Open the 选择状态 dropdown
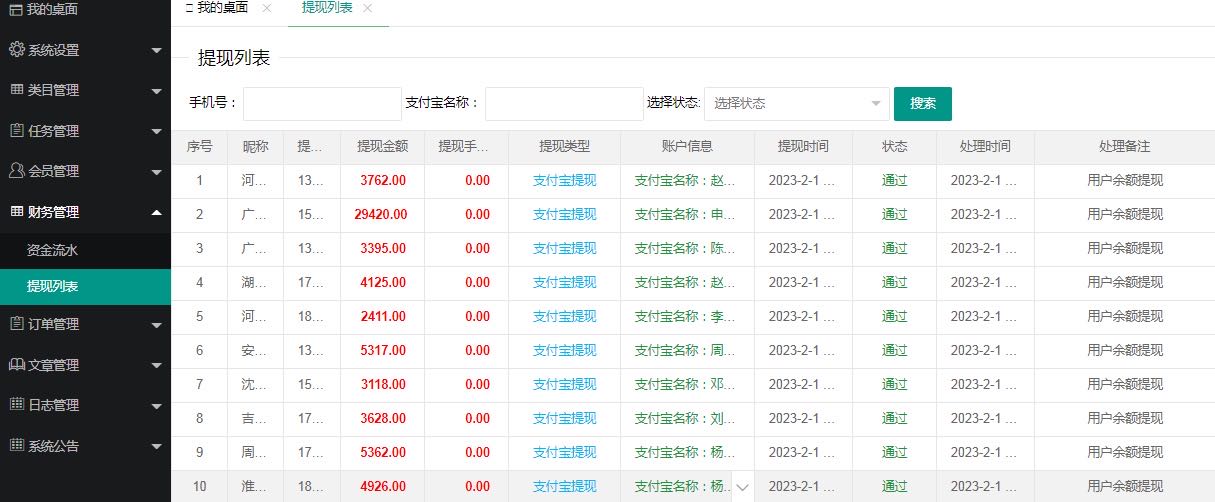Image resolution: width=1215 pixels, height=502 pixels. click(796, 103)
